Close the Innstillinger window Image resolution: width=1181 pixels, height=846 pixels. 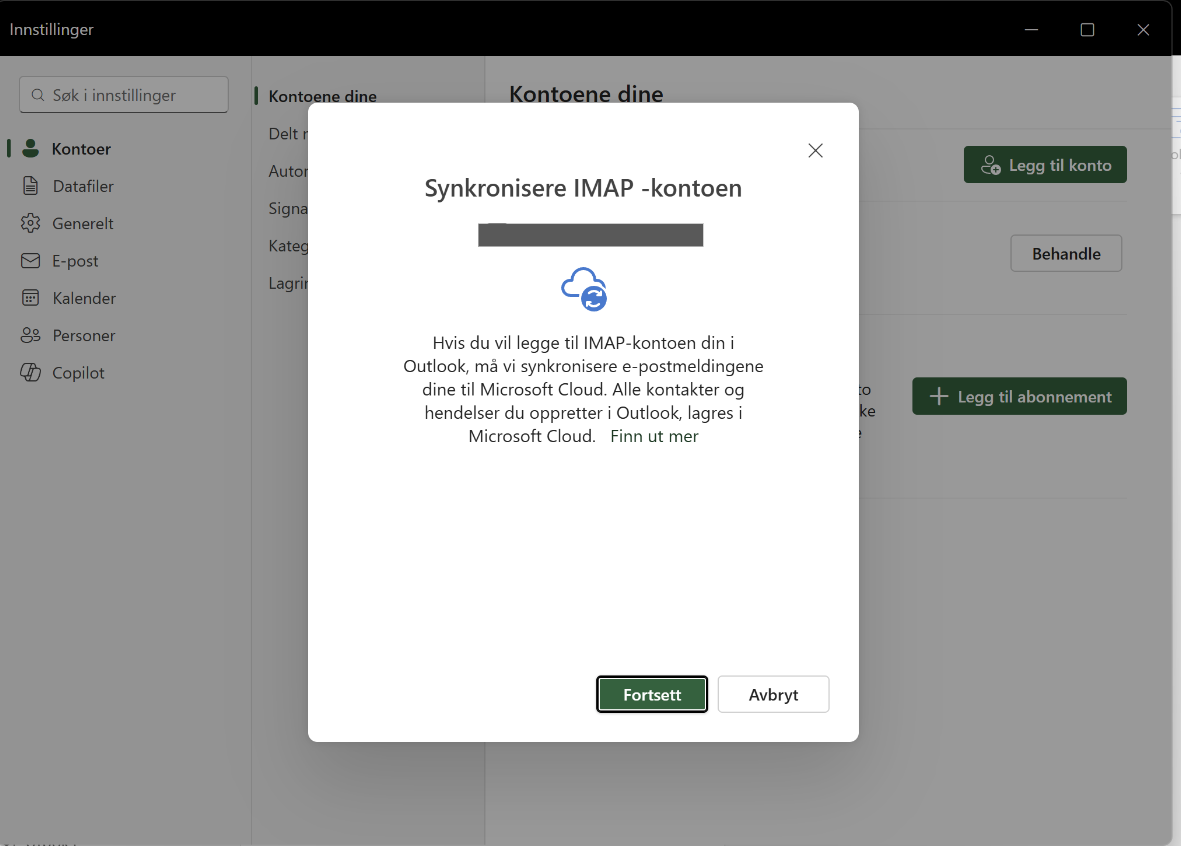tap(1143, 29)
